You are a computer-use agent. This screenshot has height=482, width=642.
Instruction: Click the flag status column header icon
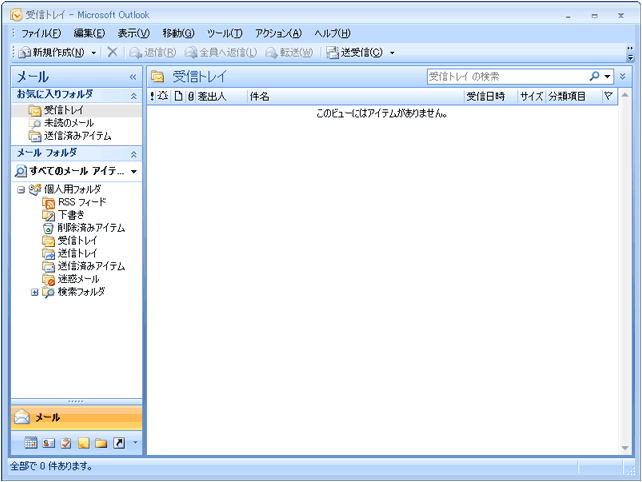pyautogui.click(x=609, y=97)
